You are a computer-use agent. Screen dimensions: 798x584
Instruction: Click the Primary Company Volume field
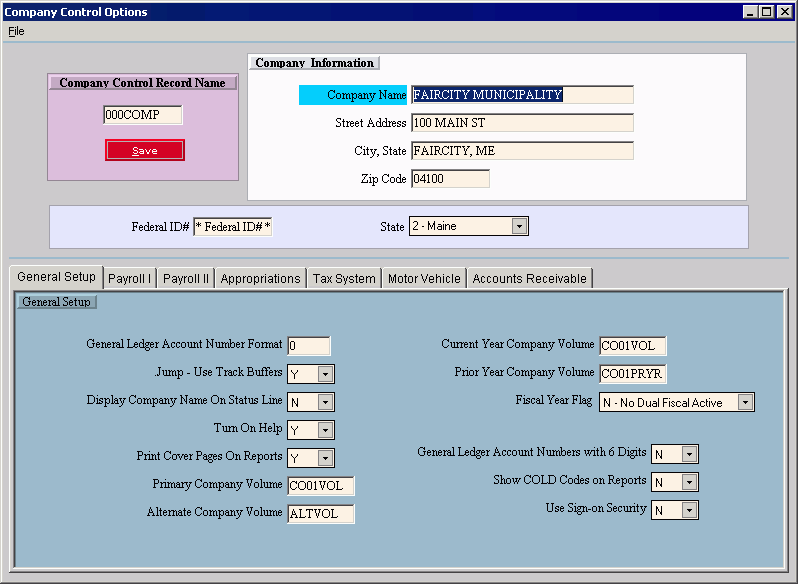[320, 486]
